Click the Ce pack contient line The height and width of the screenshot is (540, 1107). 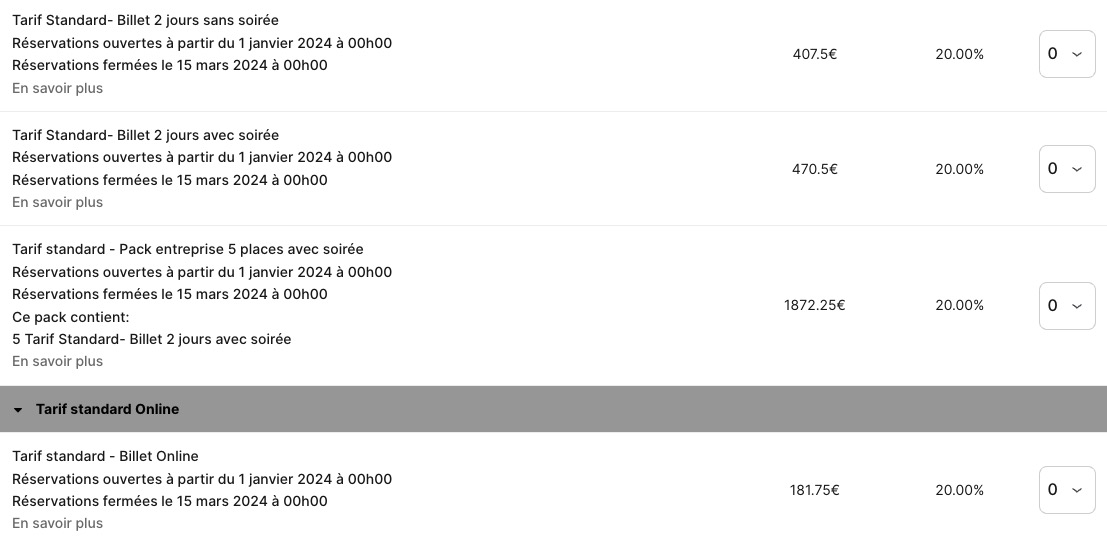pos(70,317)
